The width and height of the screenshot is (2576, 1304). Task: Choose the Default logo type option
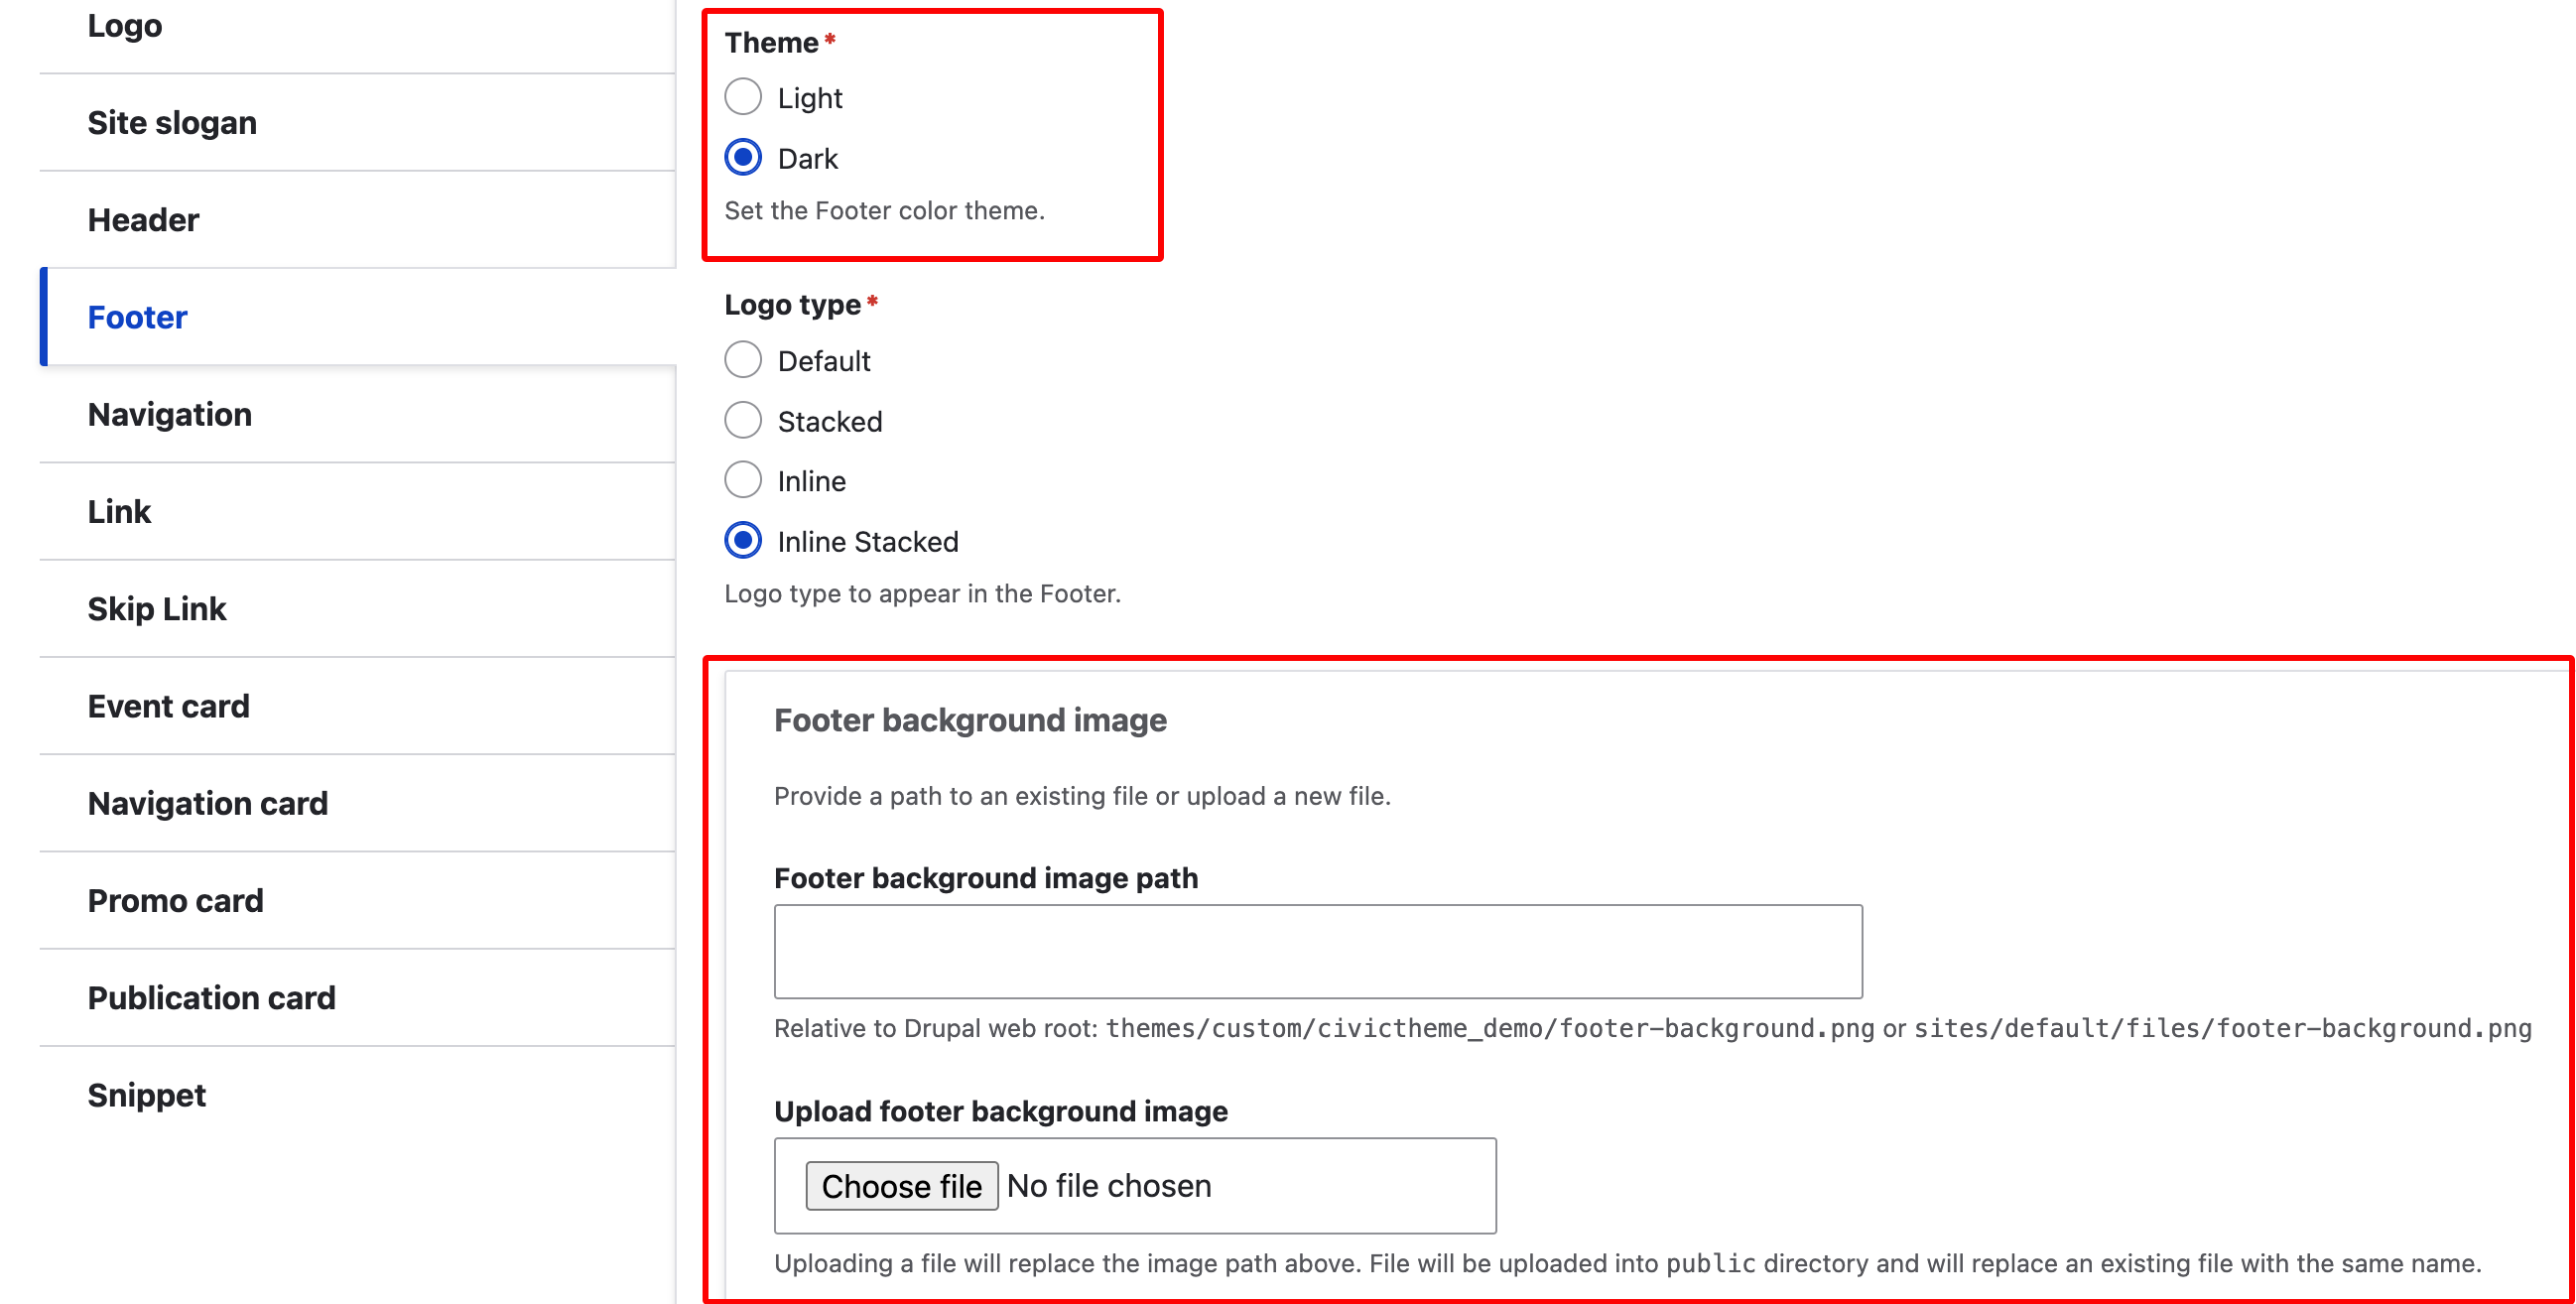click(x=743, y=360)
